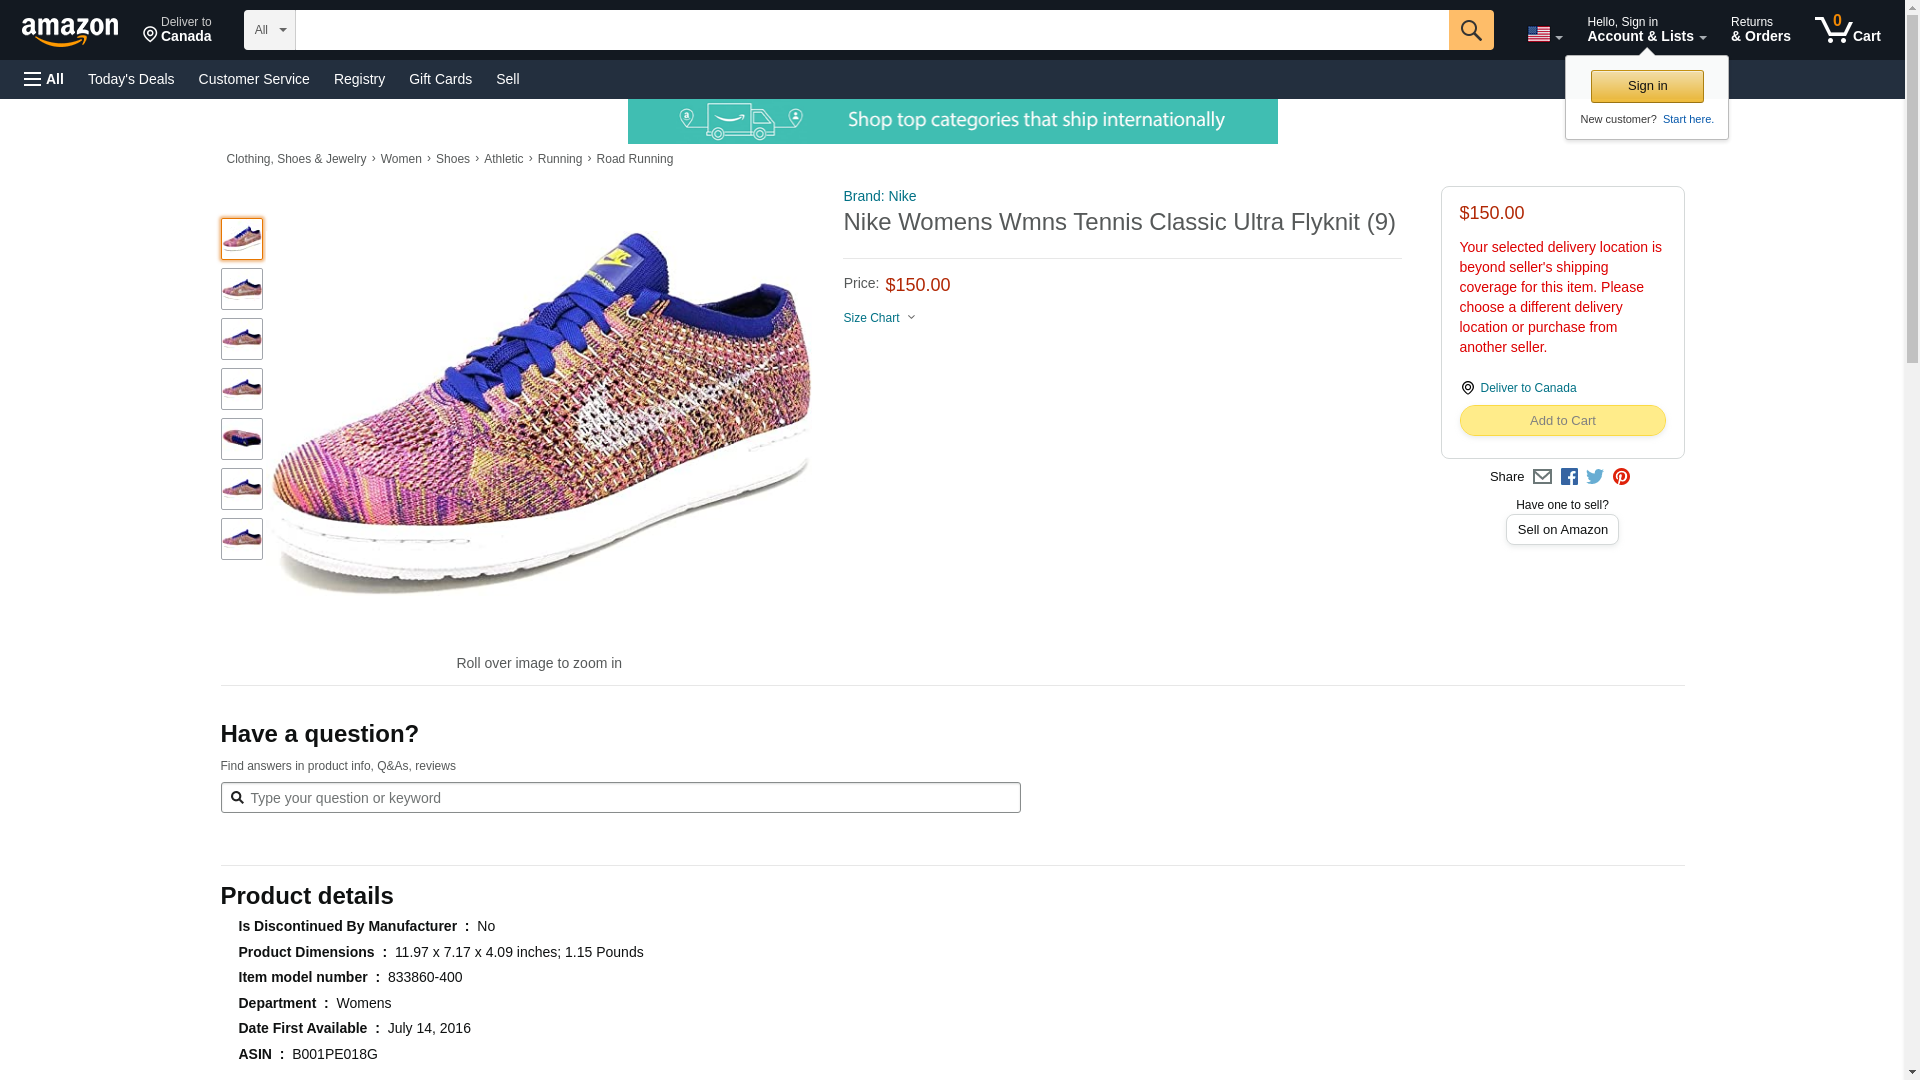Open the All hamburger menu
This screenshot has width=1920, height=1080.
pos(44,79)
